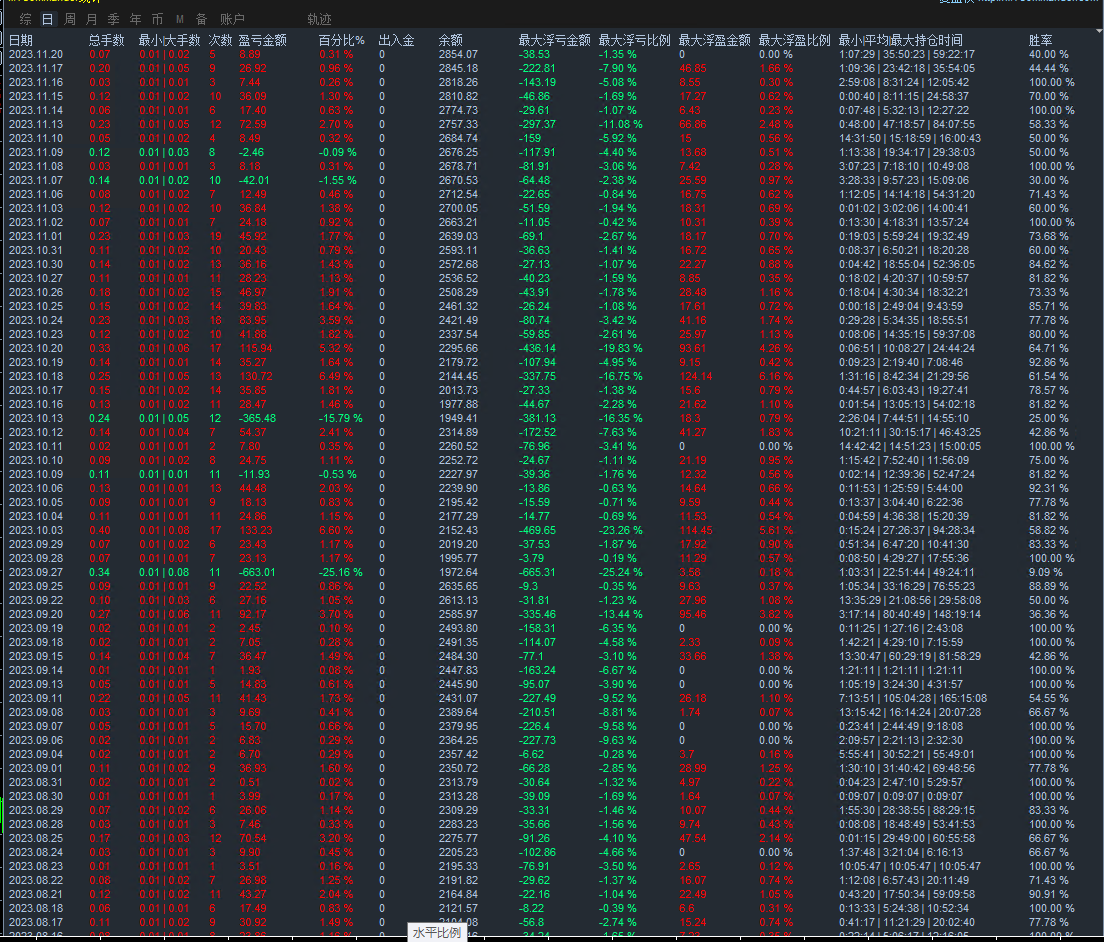This screenshot has width=1104, height=942.
Task: Click the 百分比% column header
Action: click(341, 40)
